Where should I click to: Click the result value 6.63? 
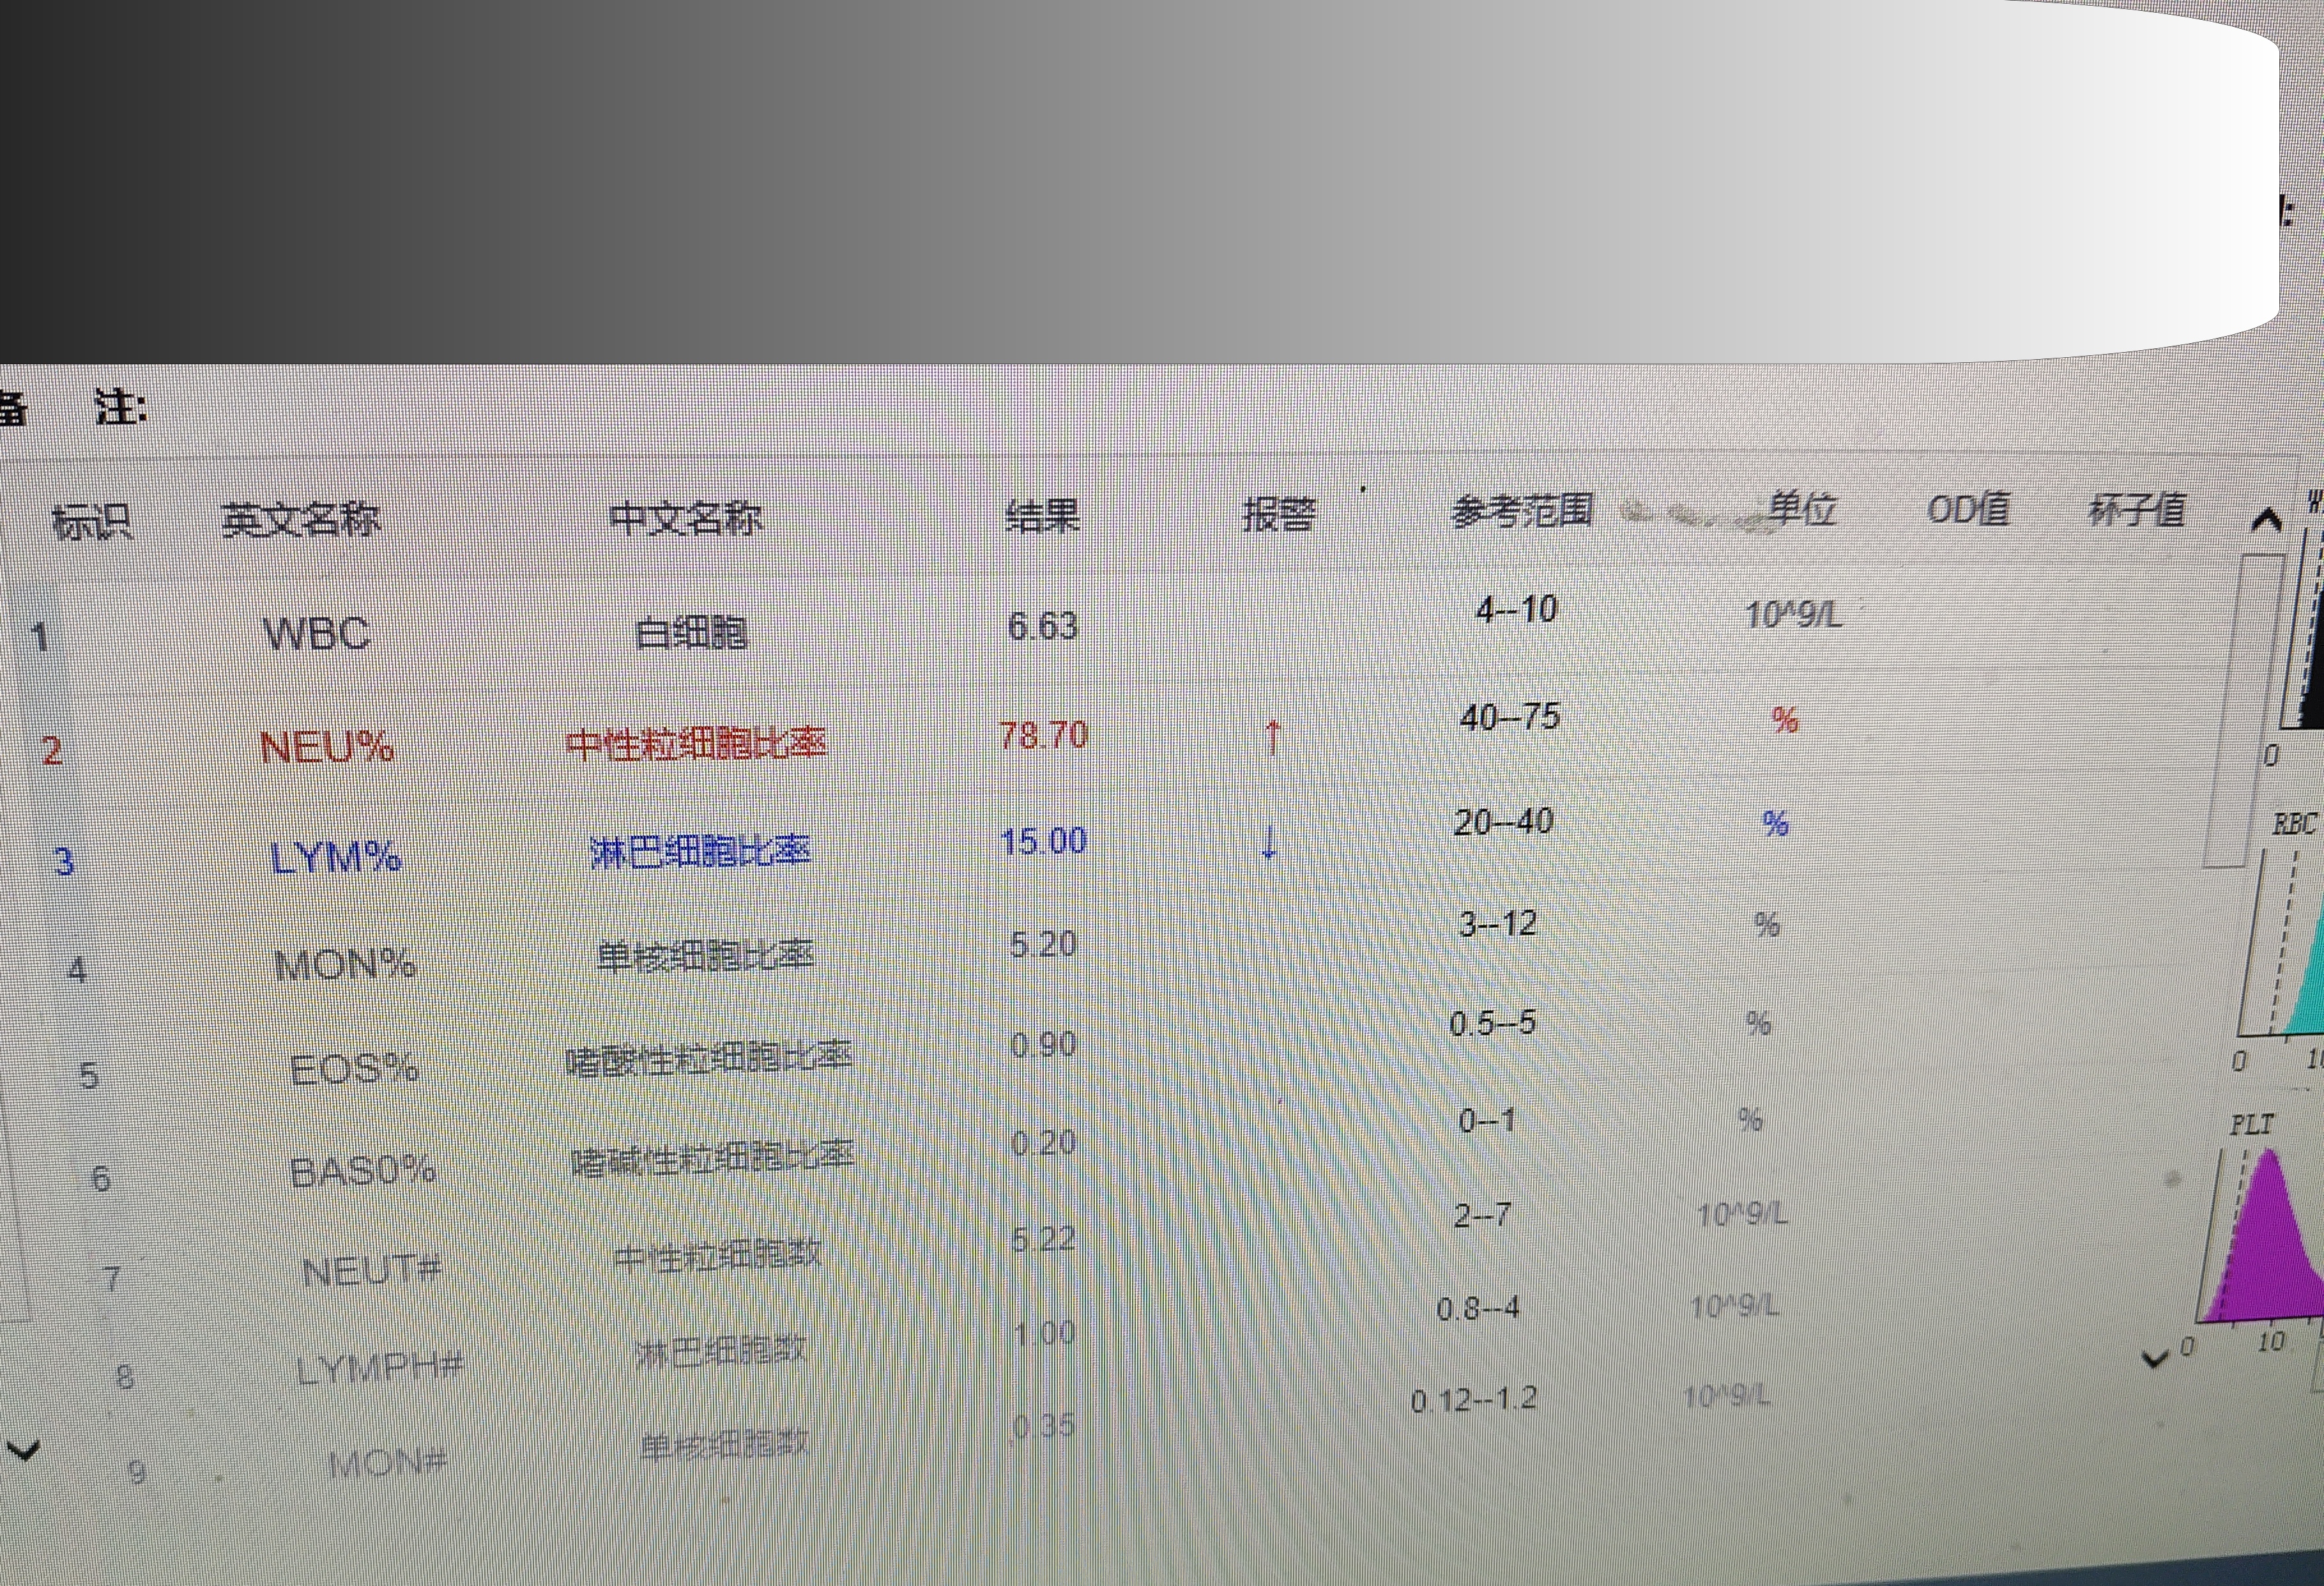1042,626
